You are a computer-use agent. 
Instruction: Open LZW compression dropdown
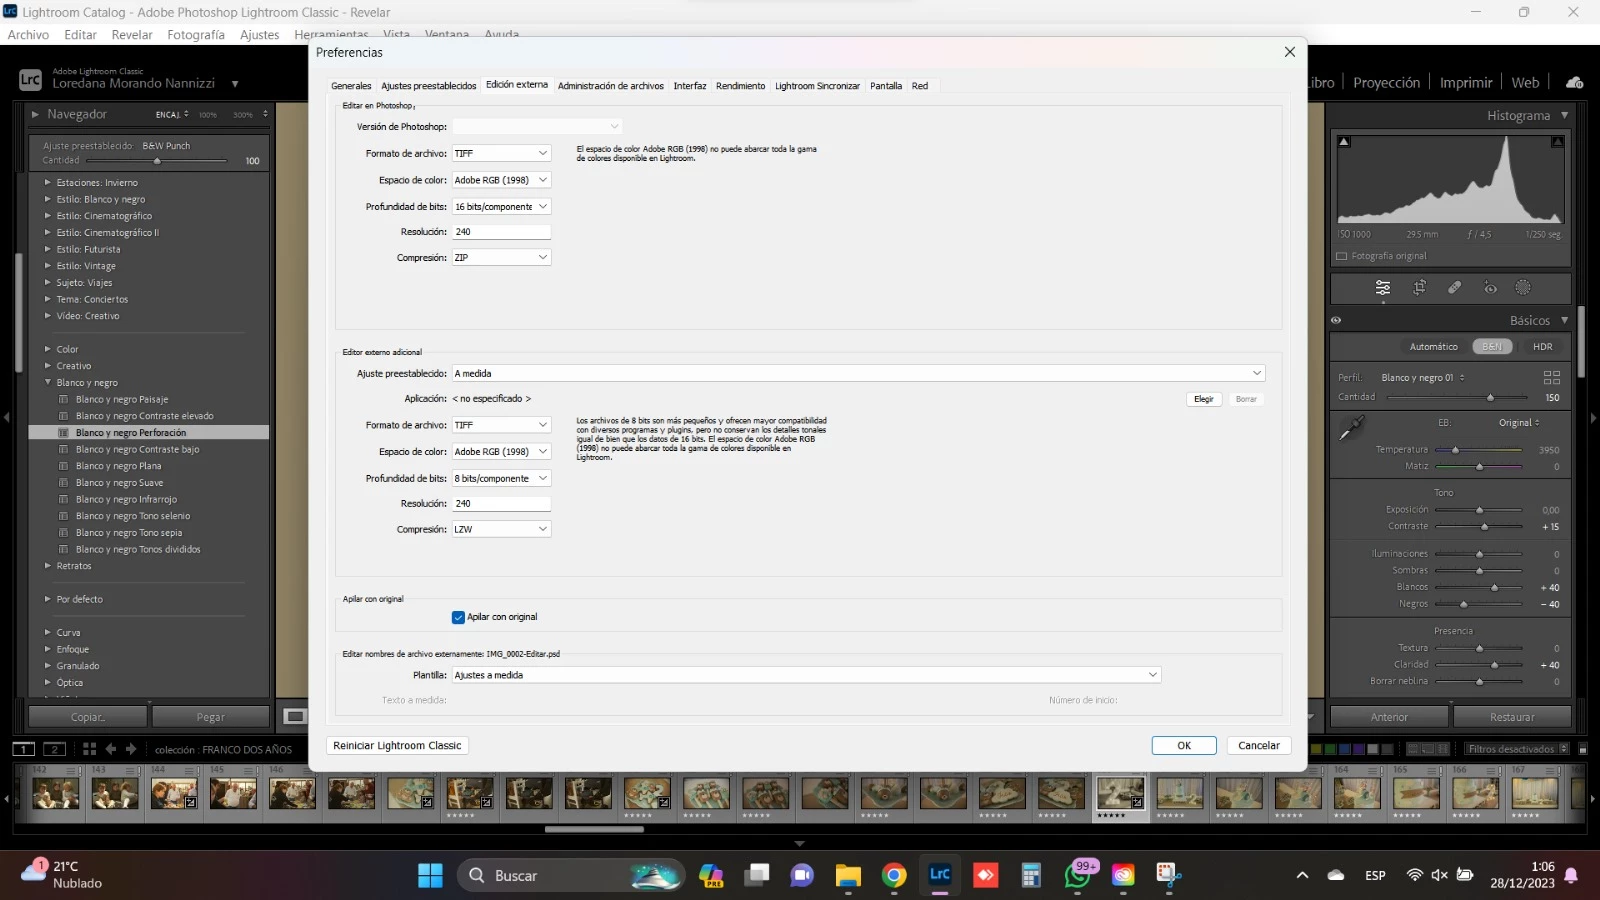(x=501, y=529)
